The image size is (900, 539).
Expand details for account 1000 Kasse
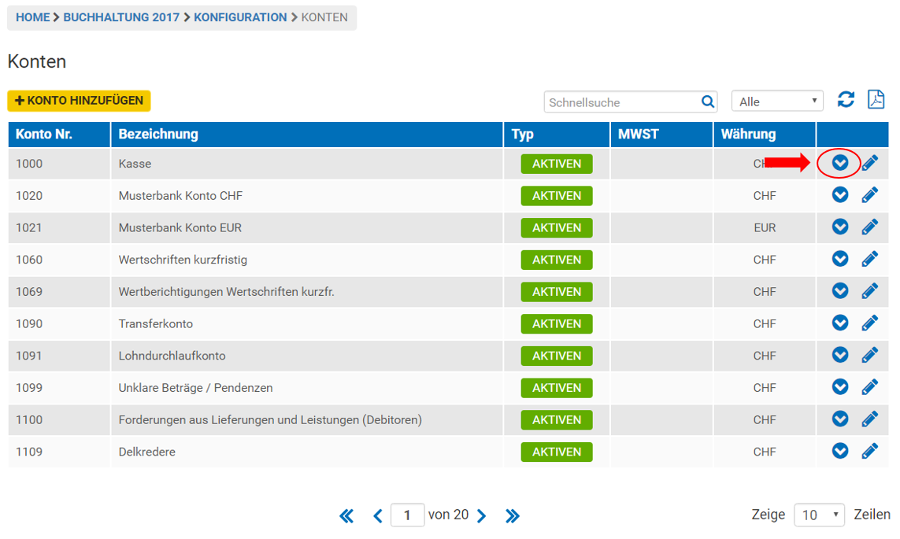click(840, 163)
